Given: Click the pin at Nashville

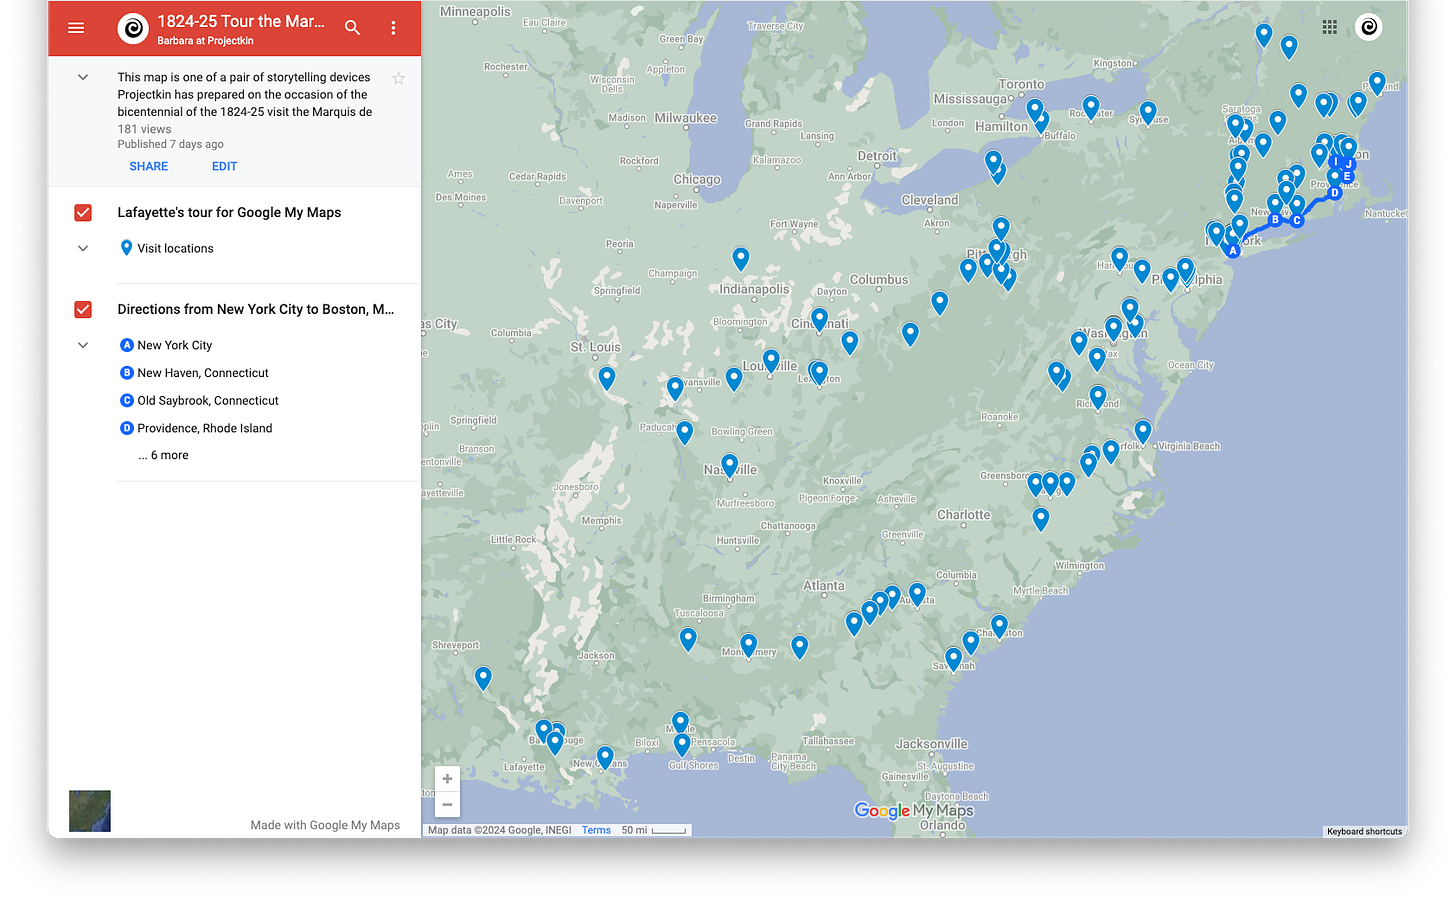Looking at the screenshot, I should tap(730, 466).
